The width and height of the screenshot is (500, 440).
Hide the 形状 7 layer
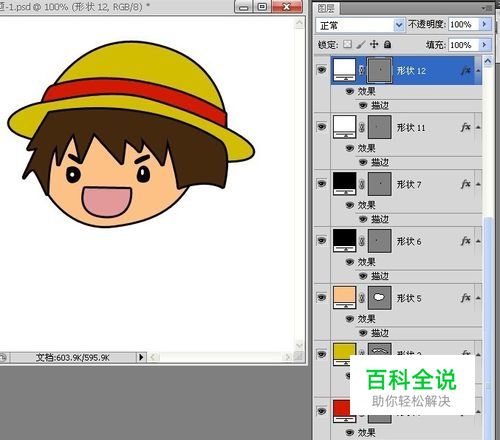(x=322, y=184)
